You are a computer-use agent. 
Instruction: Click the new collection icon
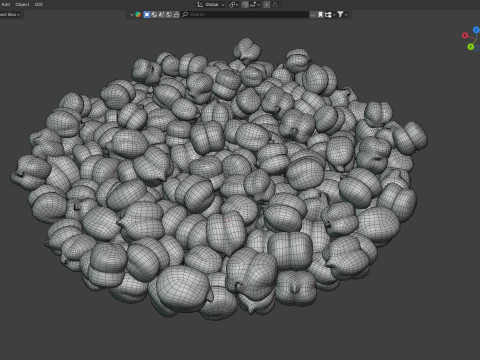328,15
